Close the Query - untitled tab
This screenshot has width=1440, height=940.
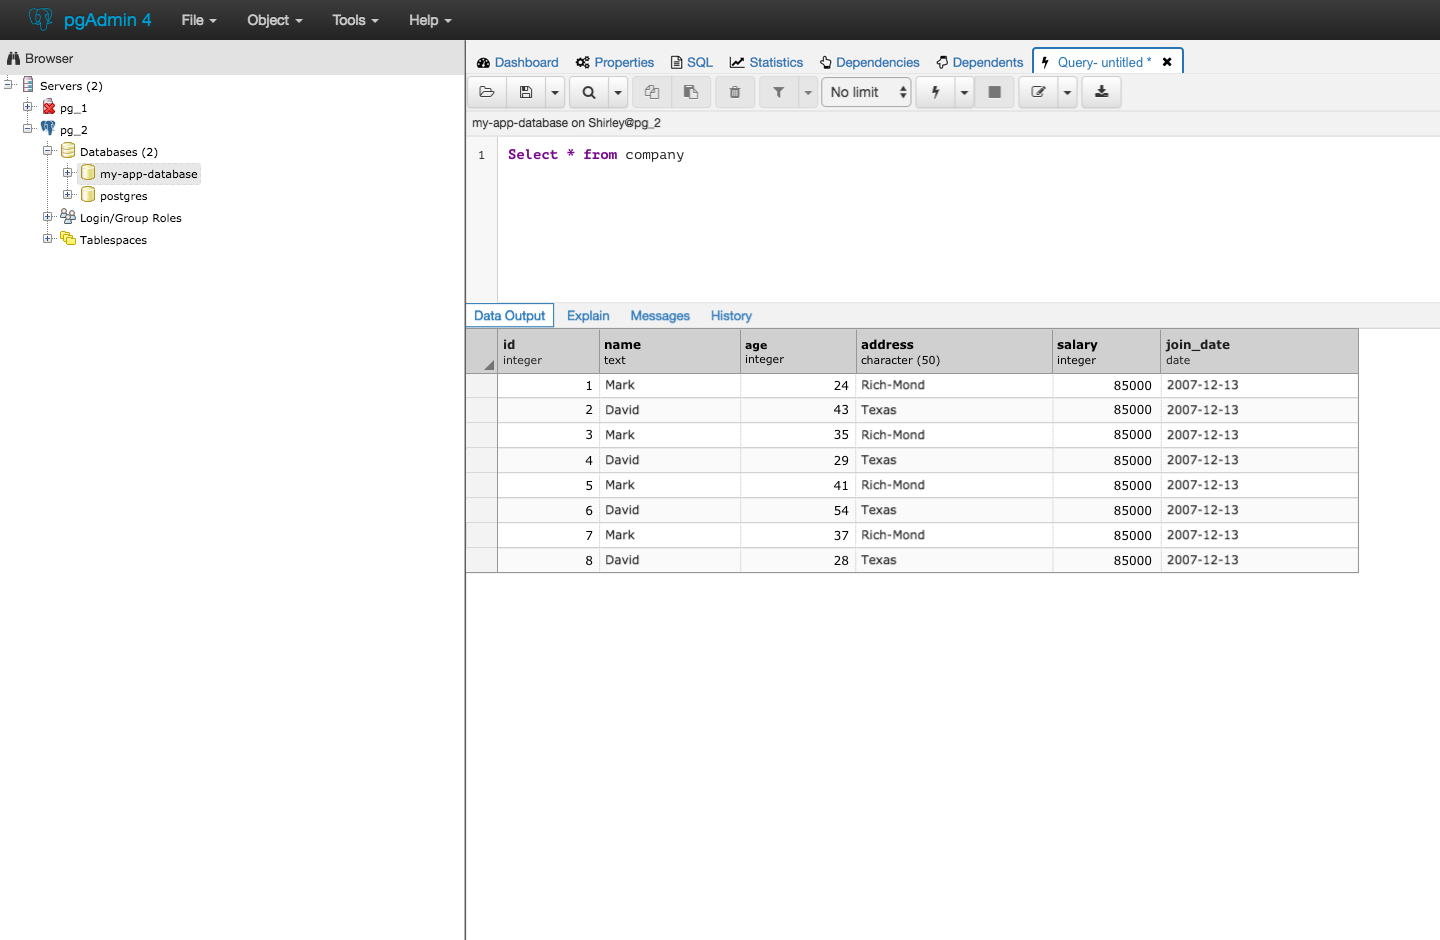(1167, 62)
